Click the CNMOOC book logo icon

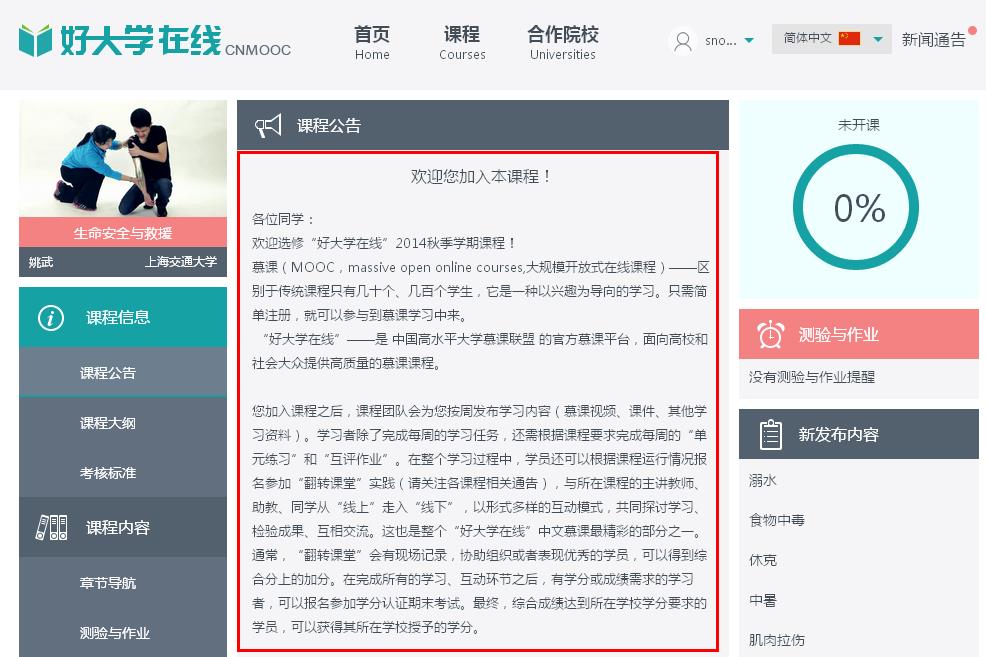click(35, 40)
